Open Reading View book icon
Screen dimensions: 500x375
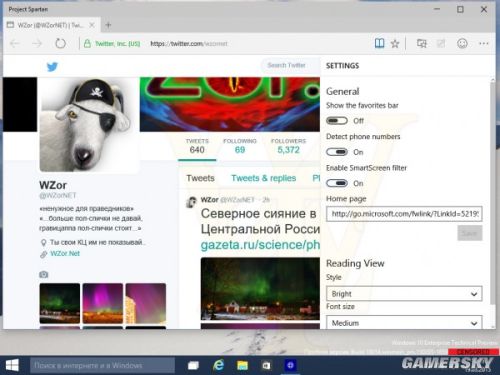[x=379, y=43]
